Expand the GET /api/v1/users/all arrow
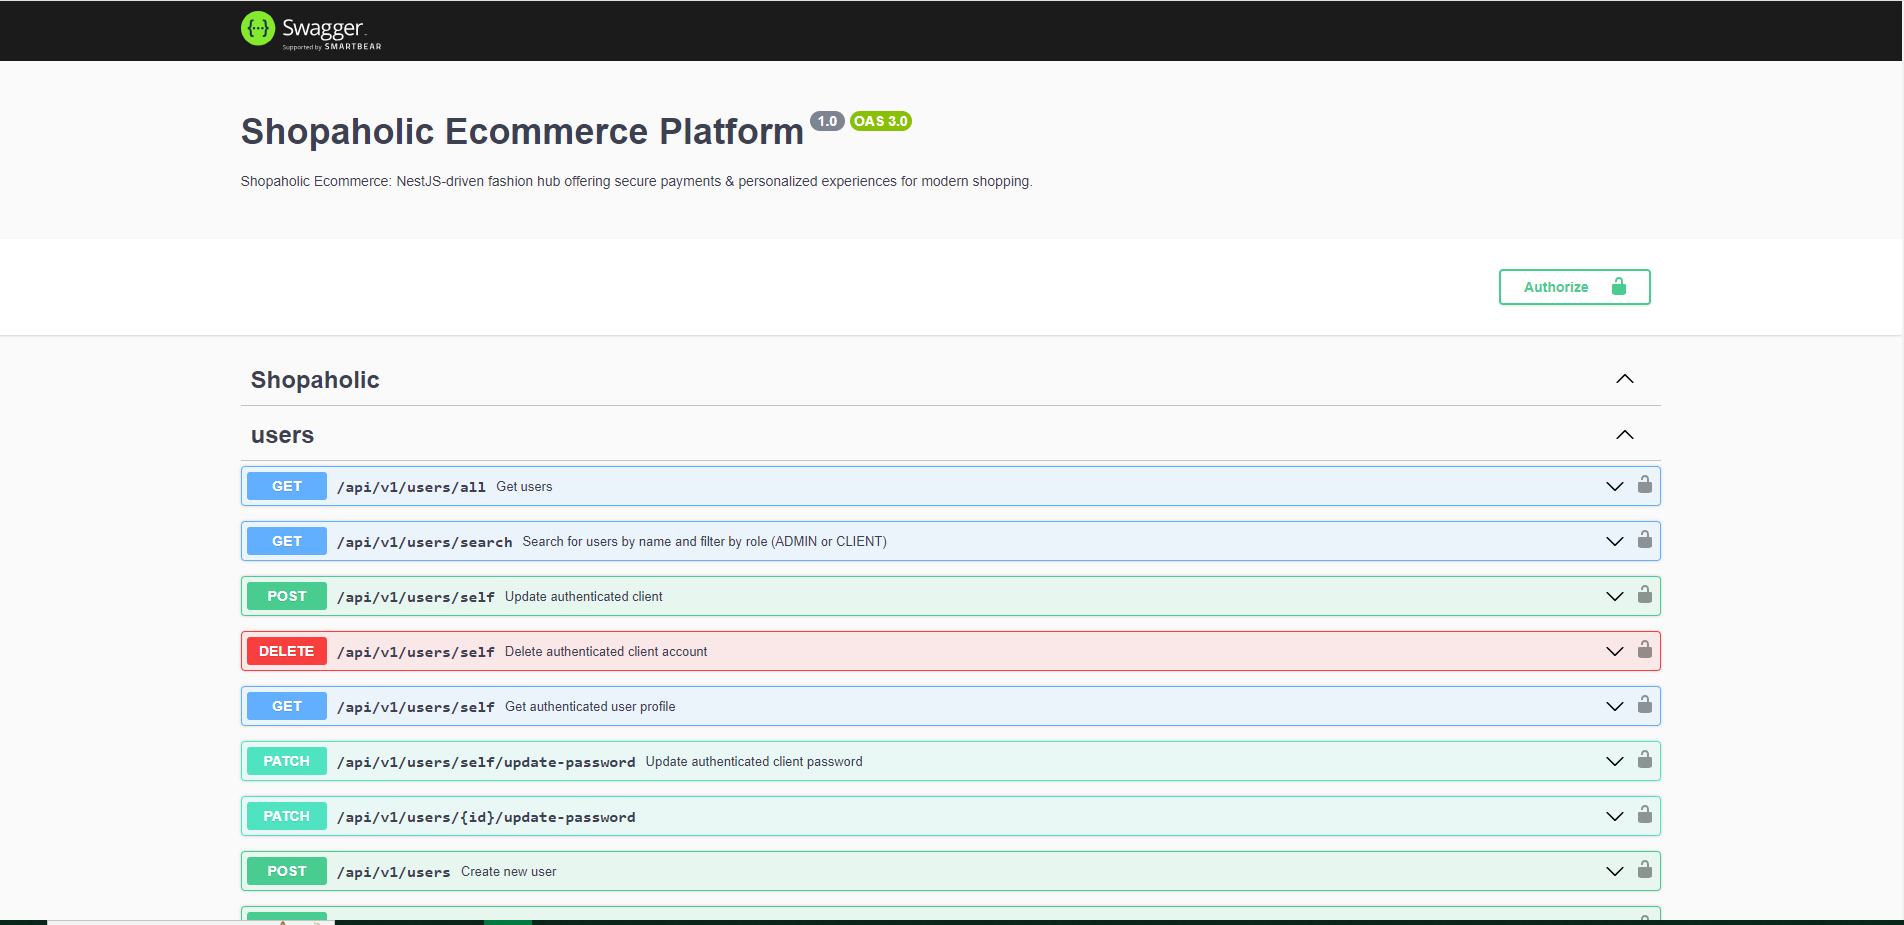This screenshot has width=1904, height=925. click(1614, 486)
